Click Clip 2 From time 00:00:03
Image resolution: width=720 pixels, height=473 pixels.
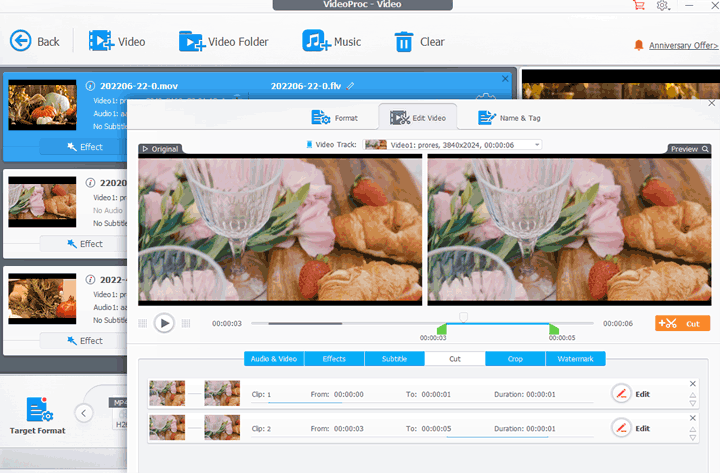click(x=349, y=428)
